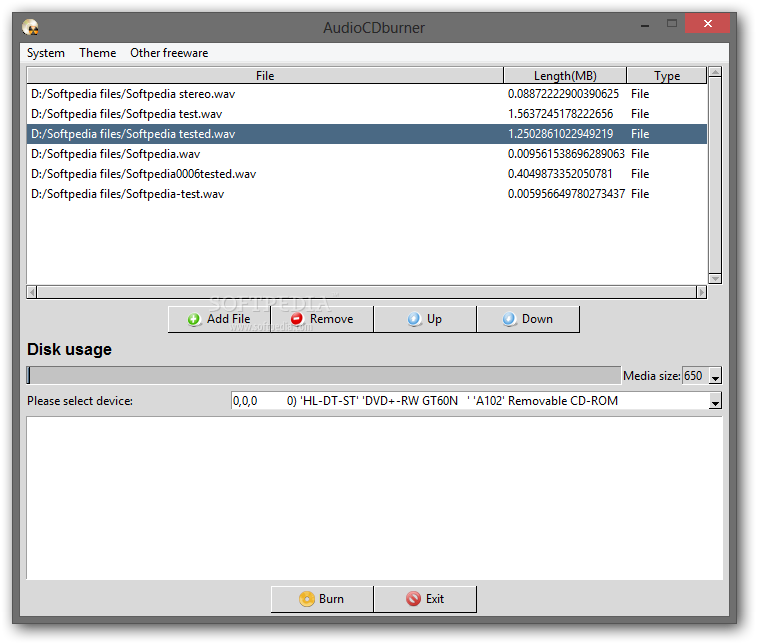
Task: Move selected track Up
Action: coord(425,319)
